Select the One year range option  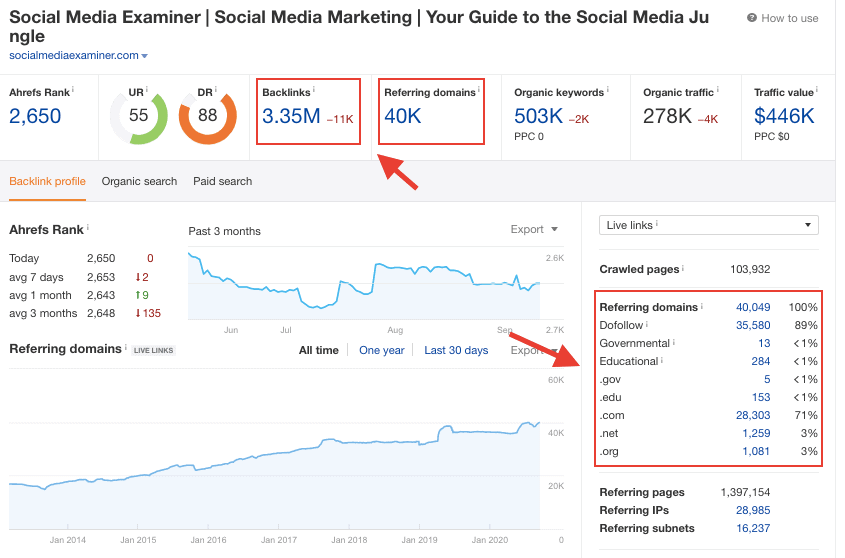[x=381, y=351]
